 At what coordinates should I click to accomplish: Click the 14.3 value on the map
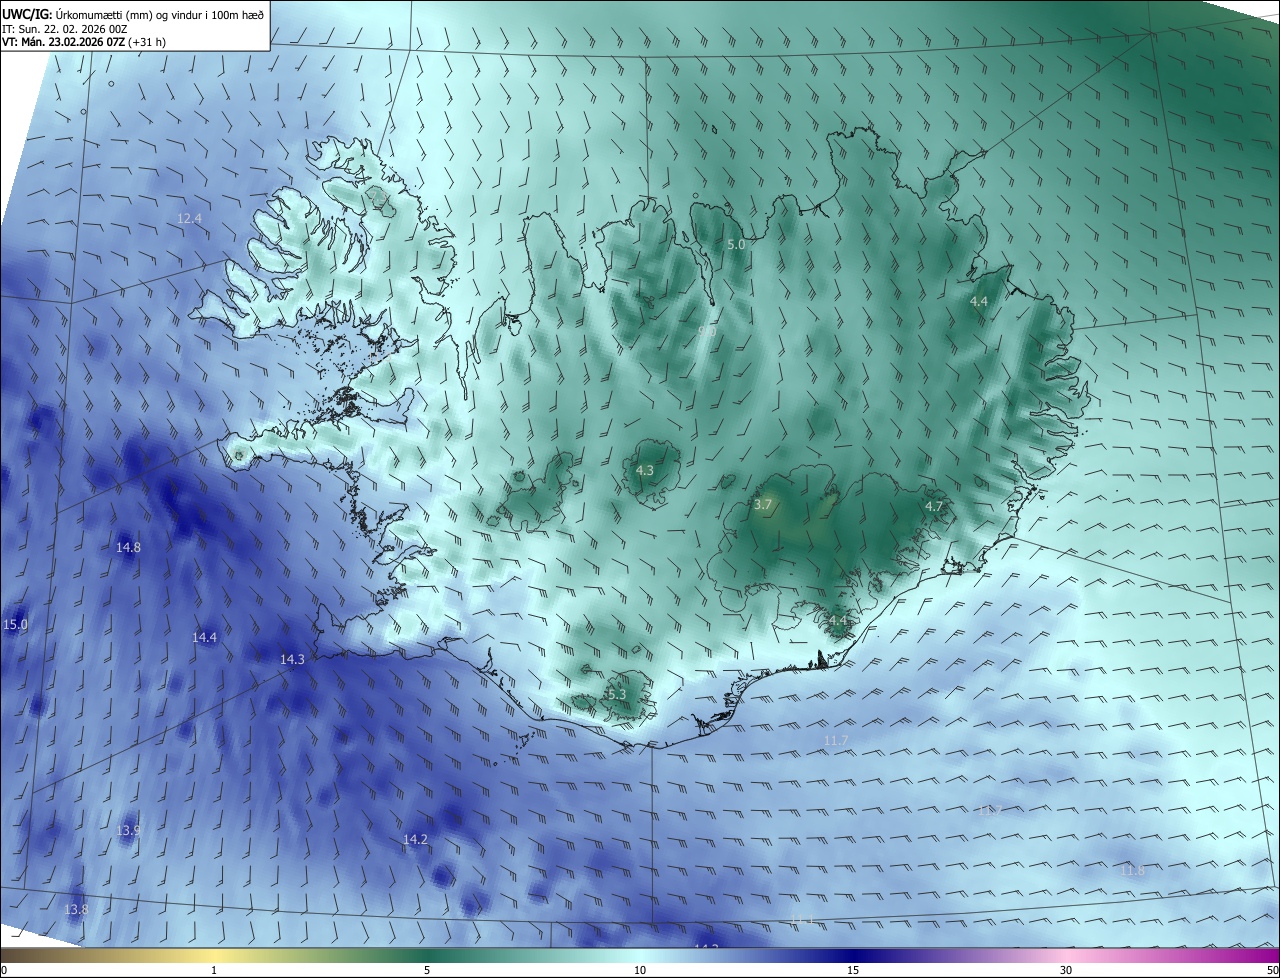coord(292,659)
